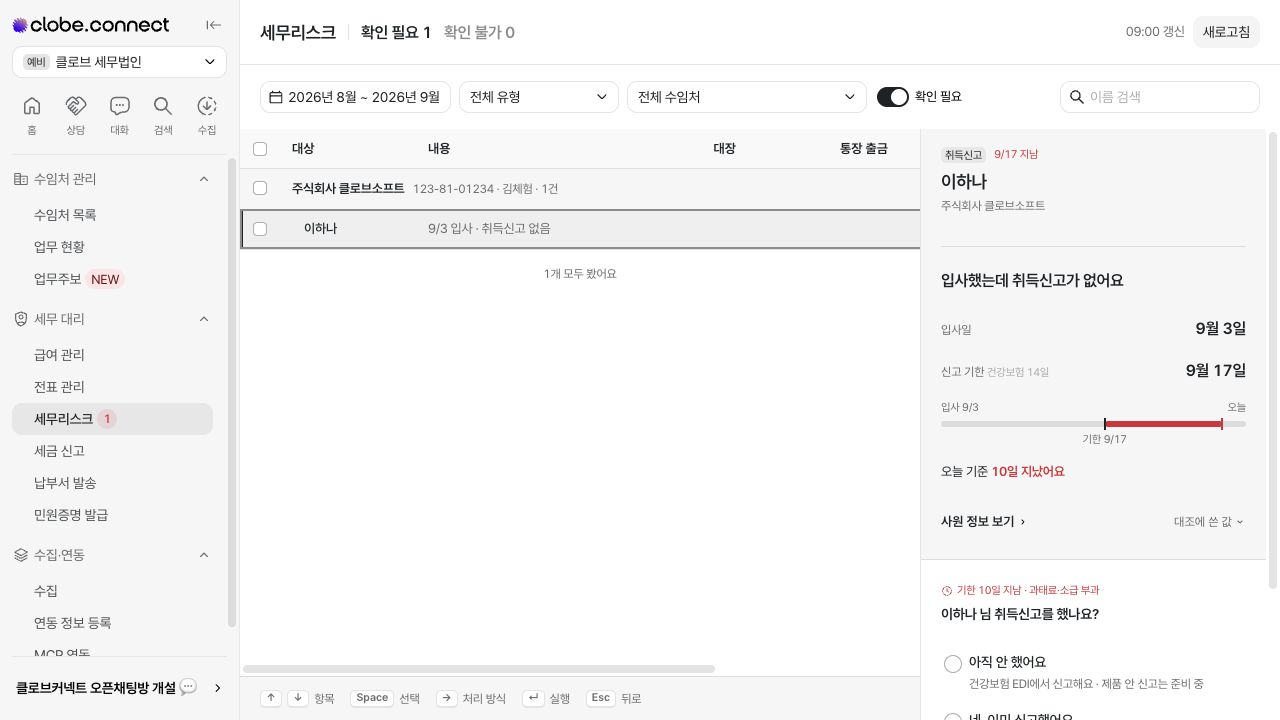Switch to the 확인 필요 1 tab
Screen dimensions: 1280x720
point(396,32)
